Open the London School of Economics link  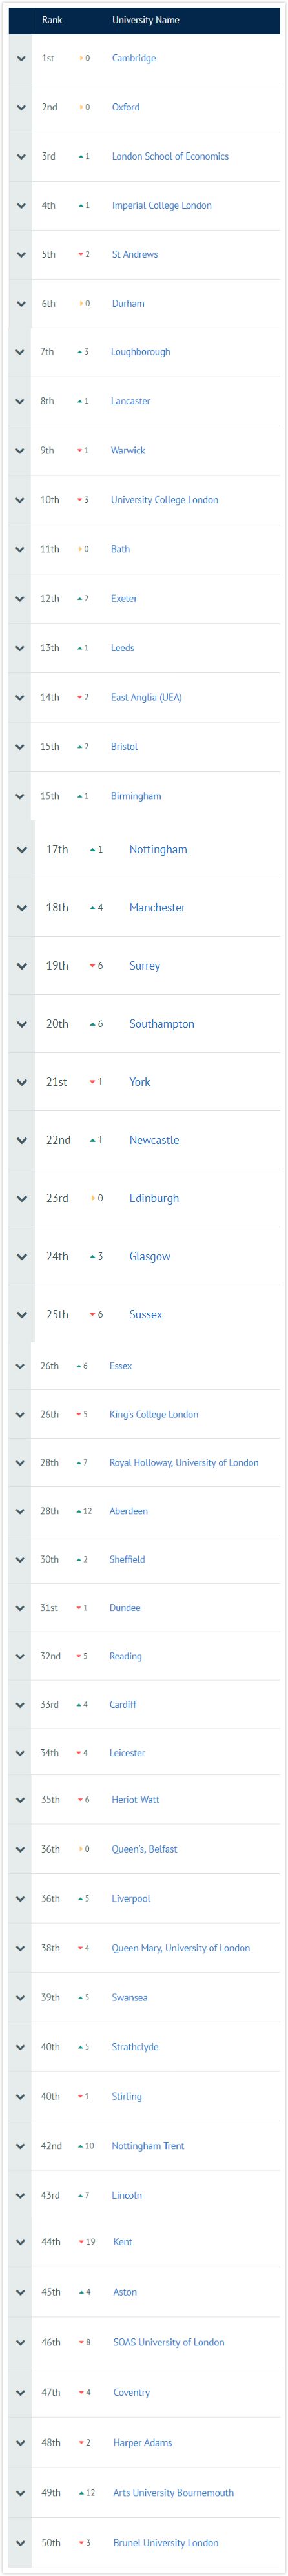click(170, 156)
